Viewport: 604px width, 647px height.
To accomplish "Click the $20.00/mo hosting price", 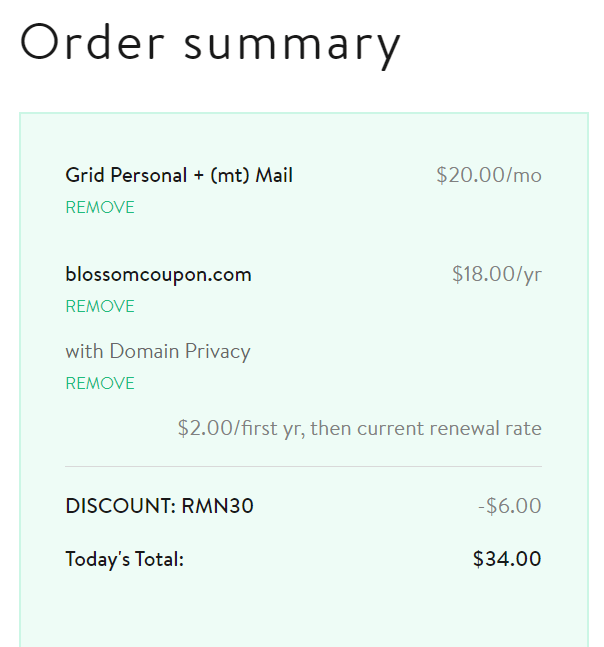I will pyautogui.click(x=489, y=175).
